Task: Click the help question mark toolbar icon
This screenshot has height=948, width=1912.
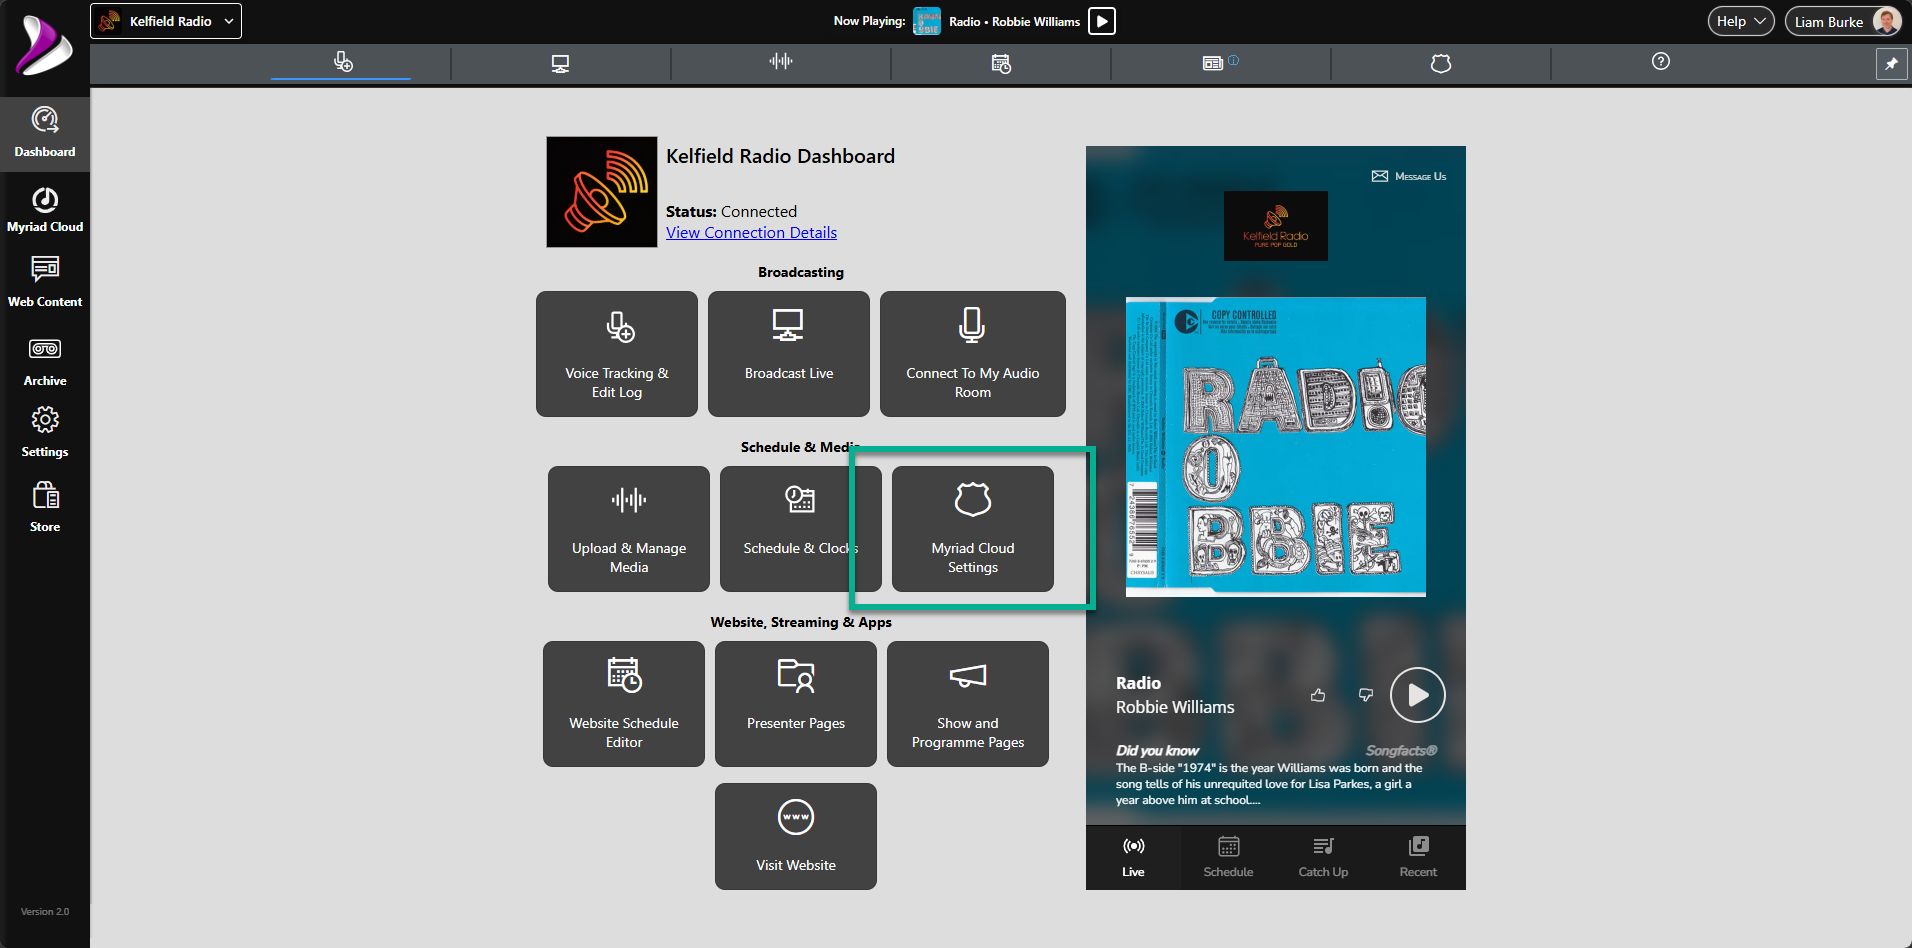Action: [x=1661, y=62]
